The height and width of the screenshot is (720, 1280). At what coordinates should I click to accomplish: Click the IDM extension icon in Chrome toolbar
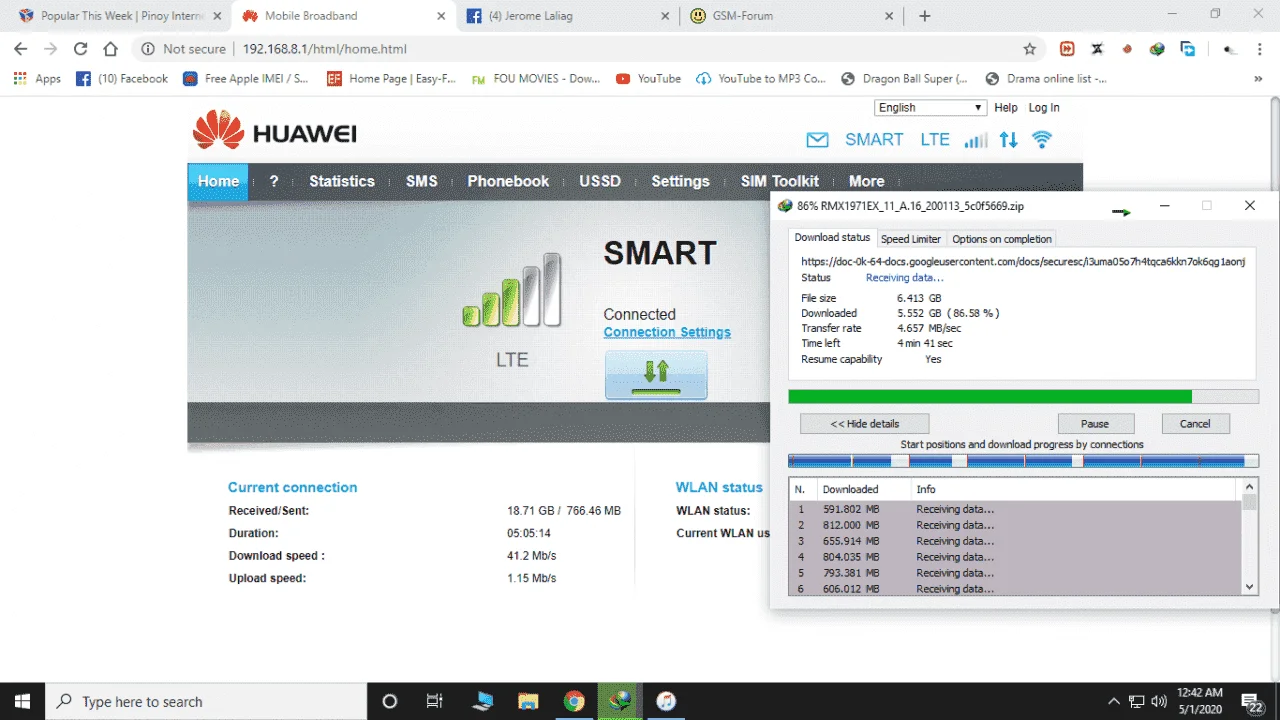click(1158, 49)
